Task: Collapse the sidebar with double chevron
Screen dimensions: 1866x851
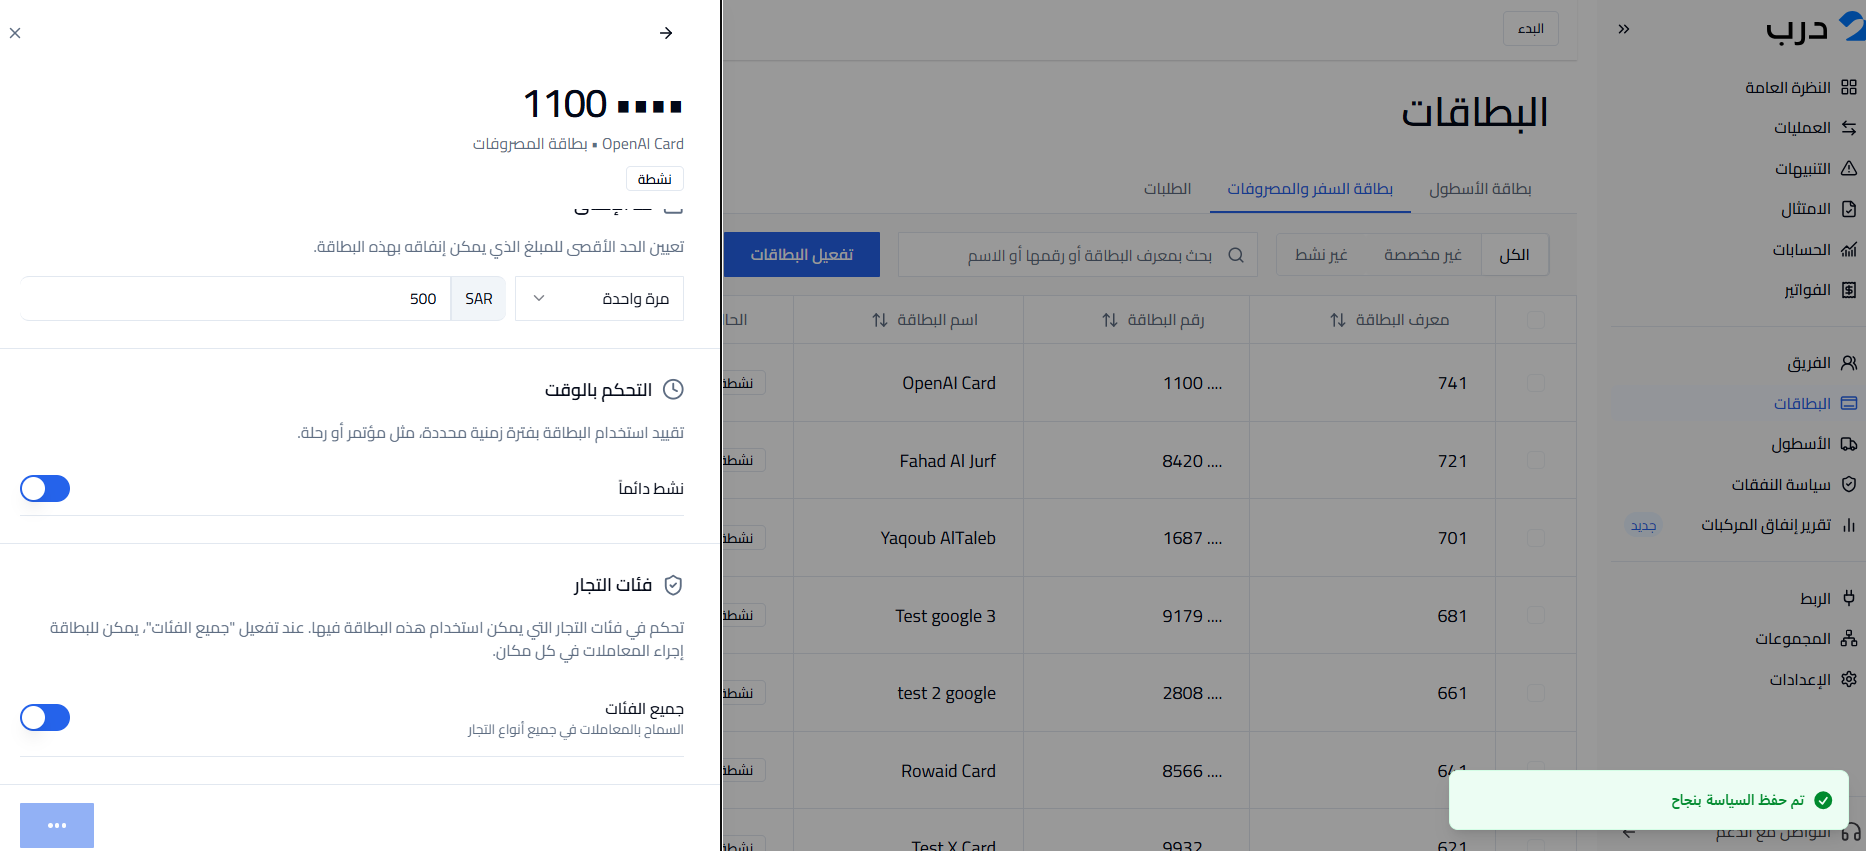Action: click(x=1624, y=29)
